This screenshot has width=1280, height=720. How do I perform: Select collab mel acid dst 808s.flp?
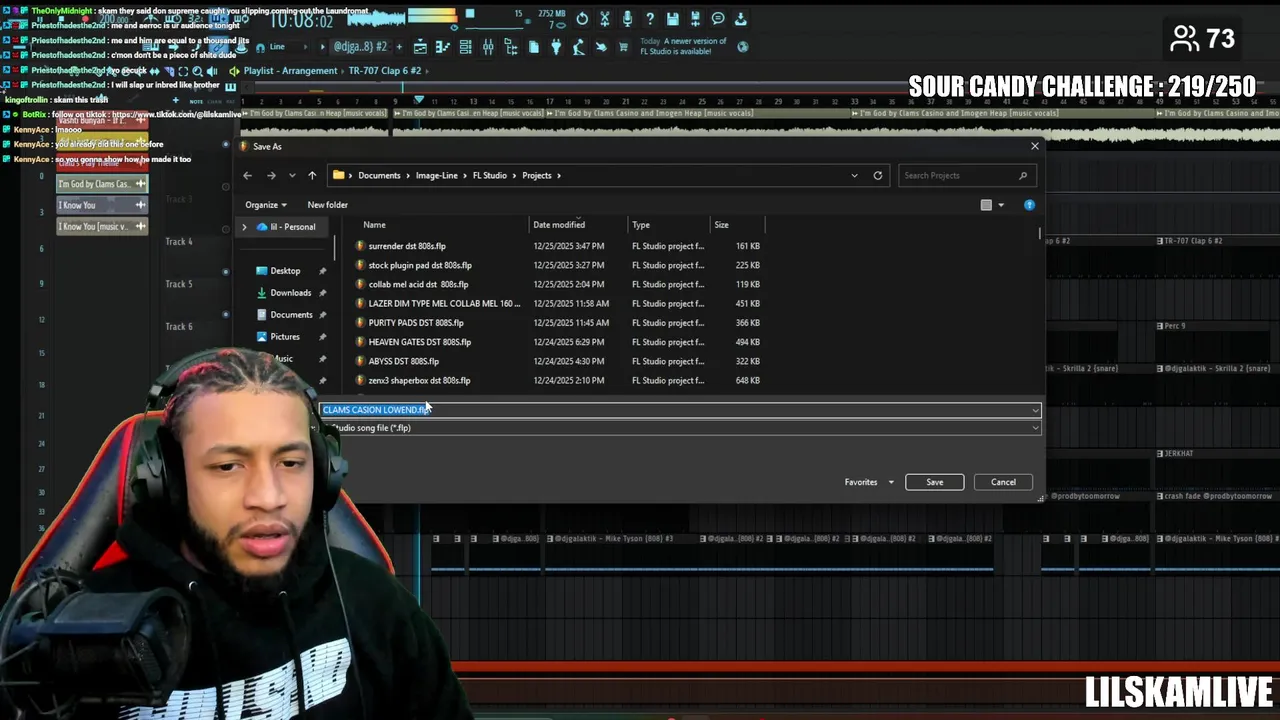418,284
